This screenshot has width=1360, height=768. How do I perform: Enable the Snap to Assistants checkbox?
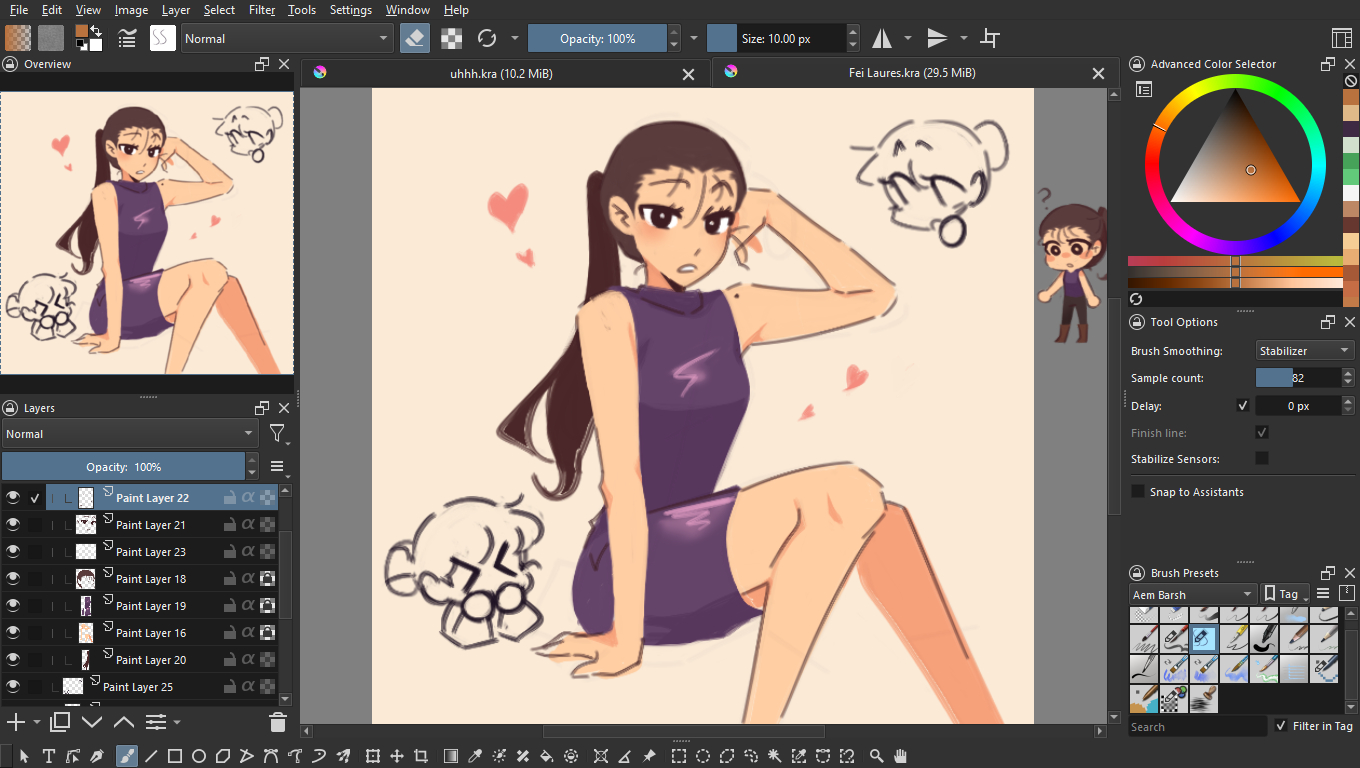click(x=1138, y=492)
